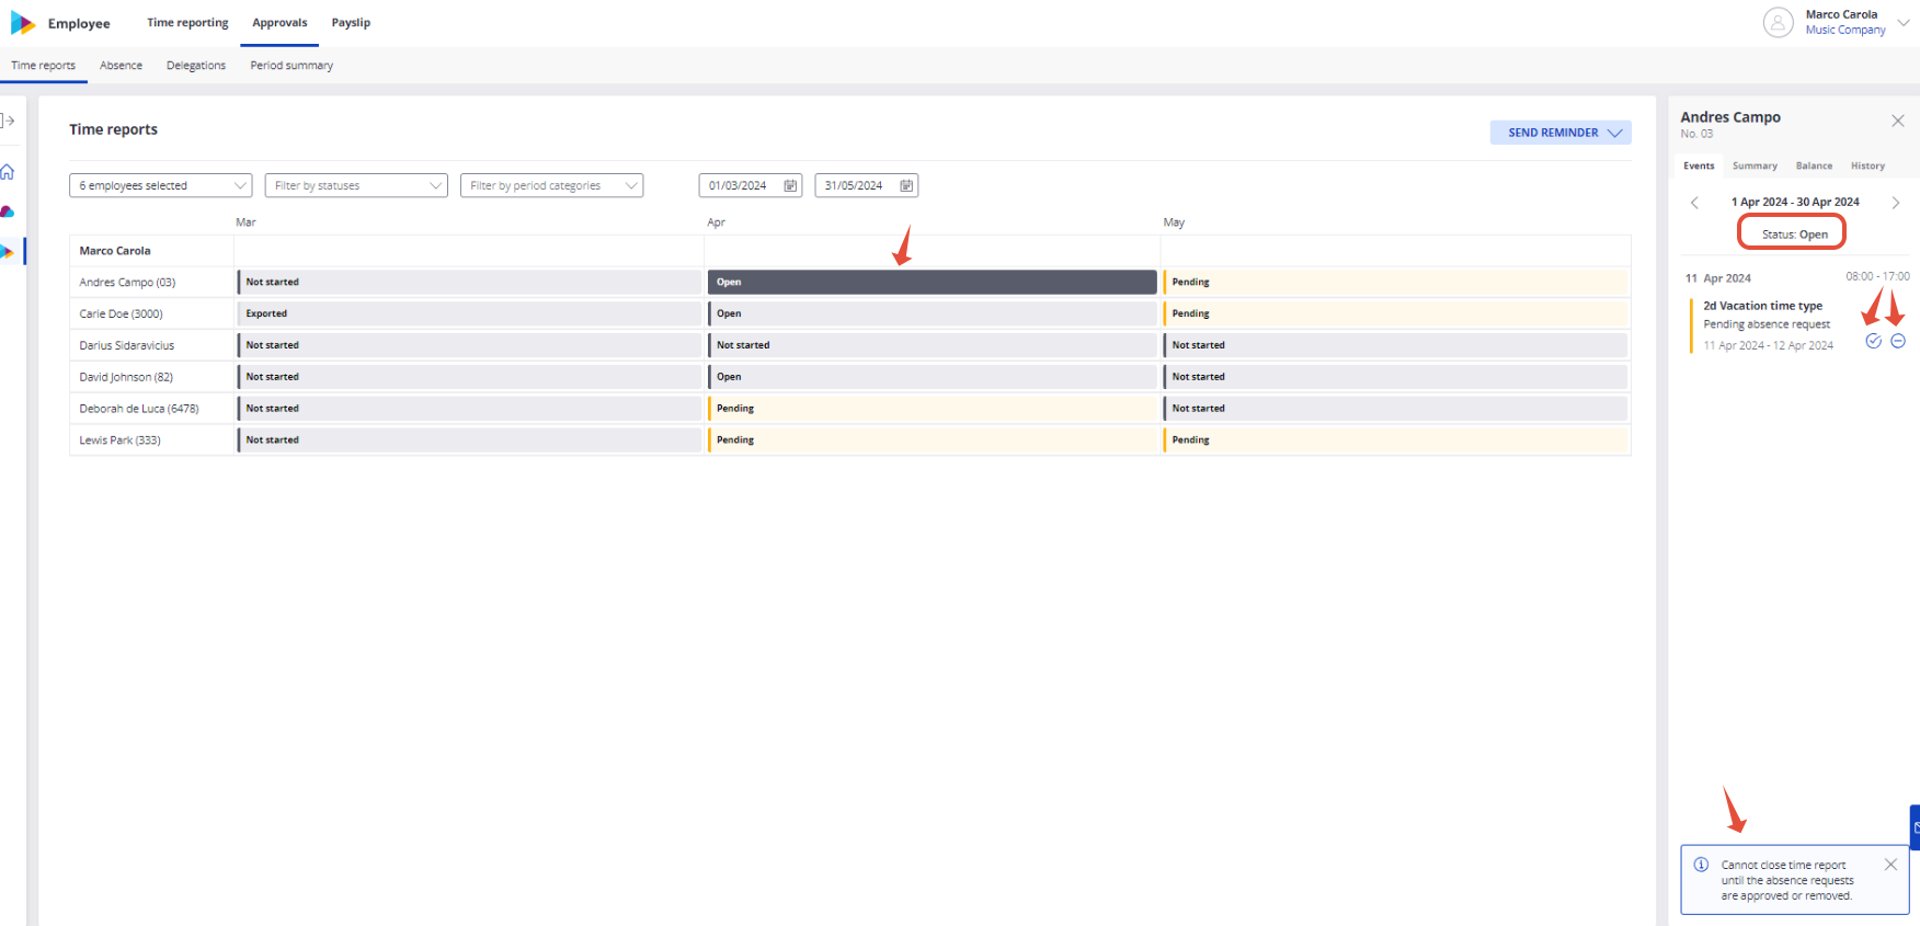
Task: Click the 2d Vacation time type event
Action: coord(1762,306)
